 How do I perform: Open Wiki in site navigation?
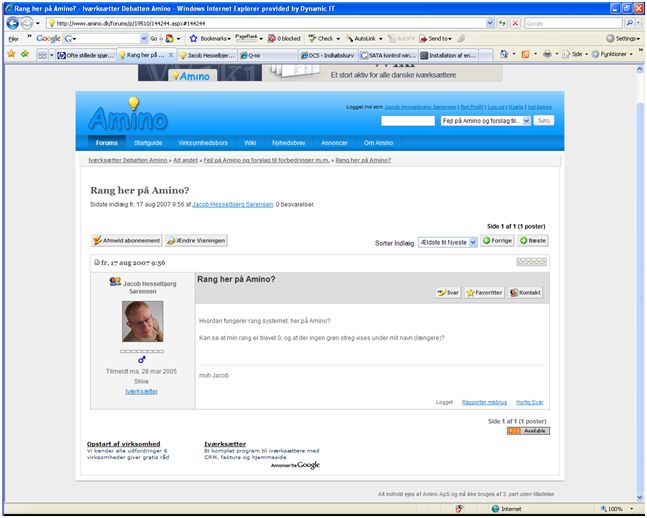tap(250, 143)
